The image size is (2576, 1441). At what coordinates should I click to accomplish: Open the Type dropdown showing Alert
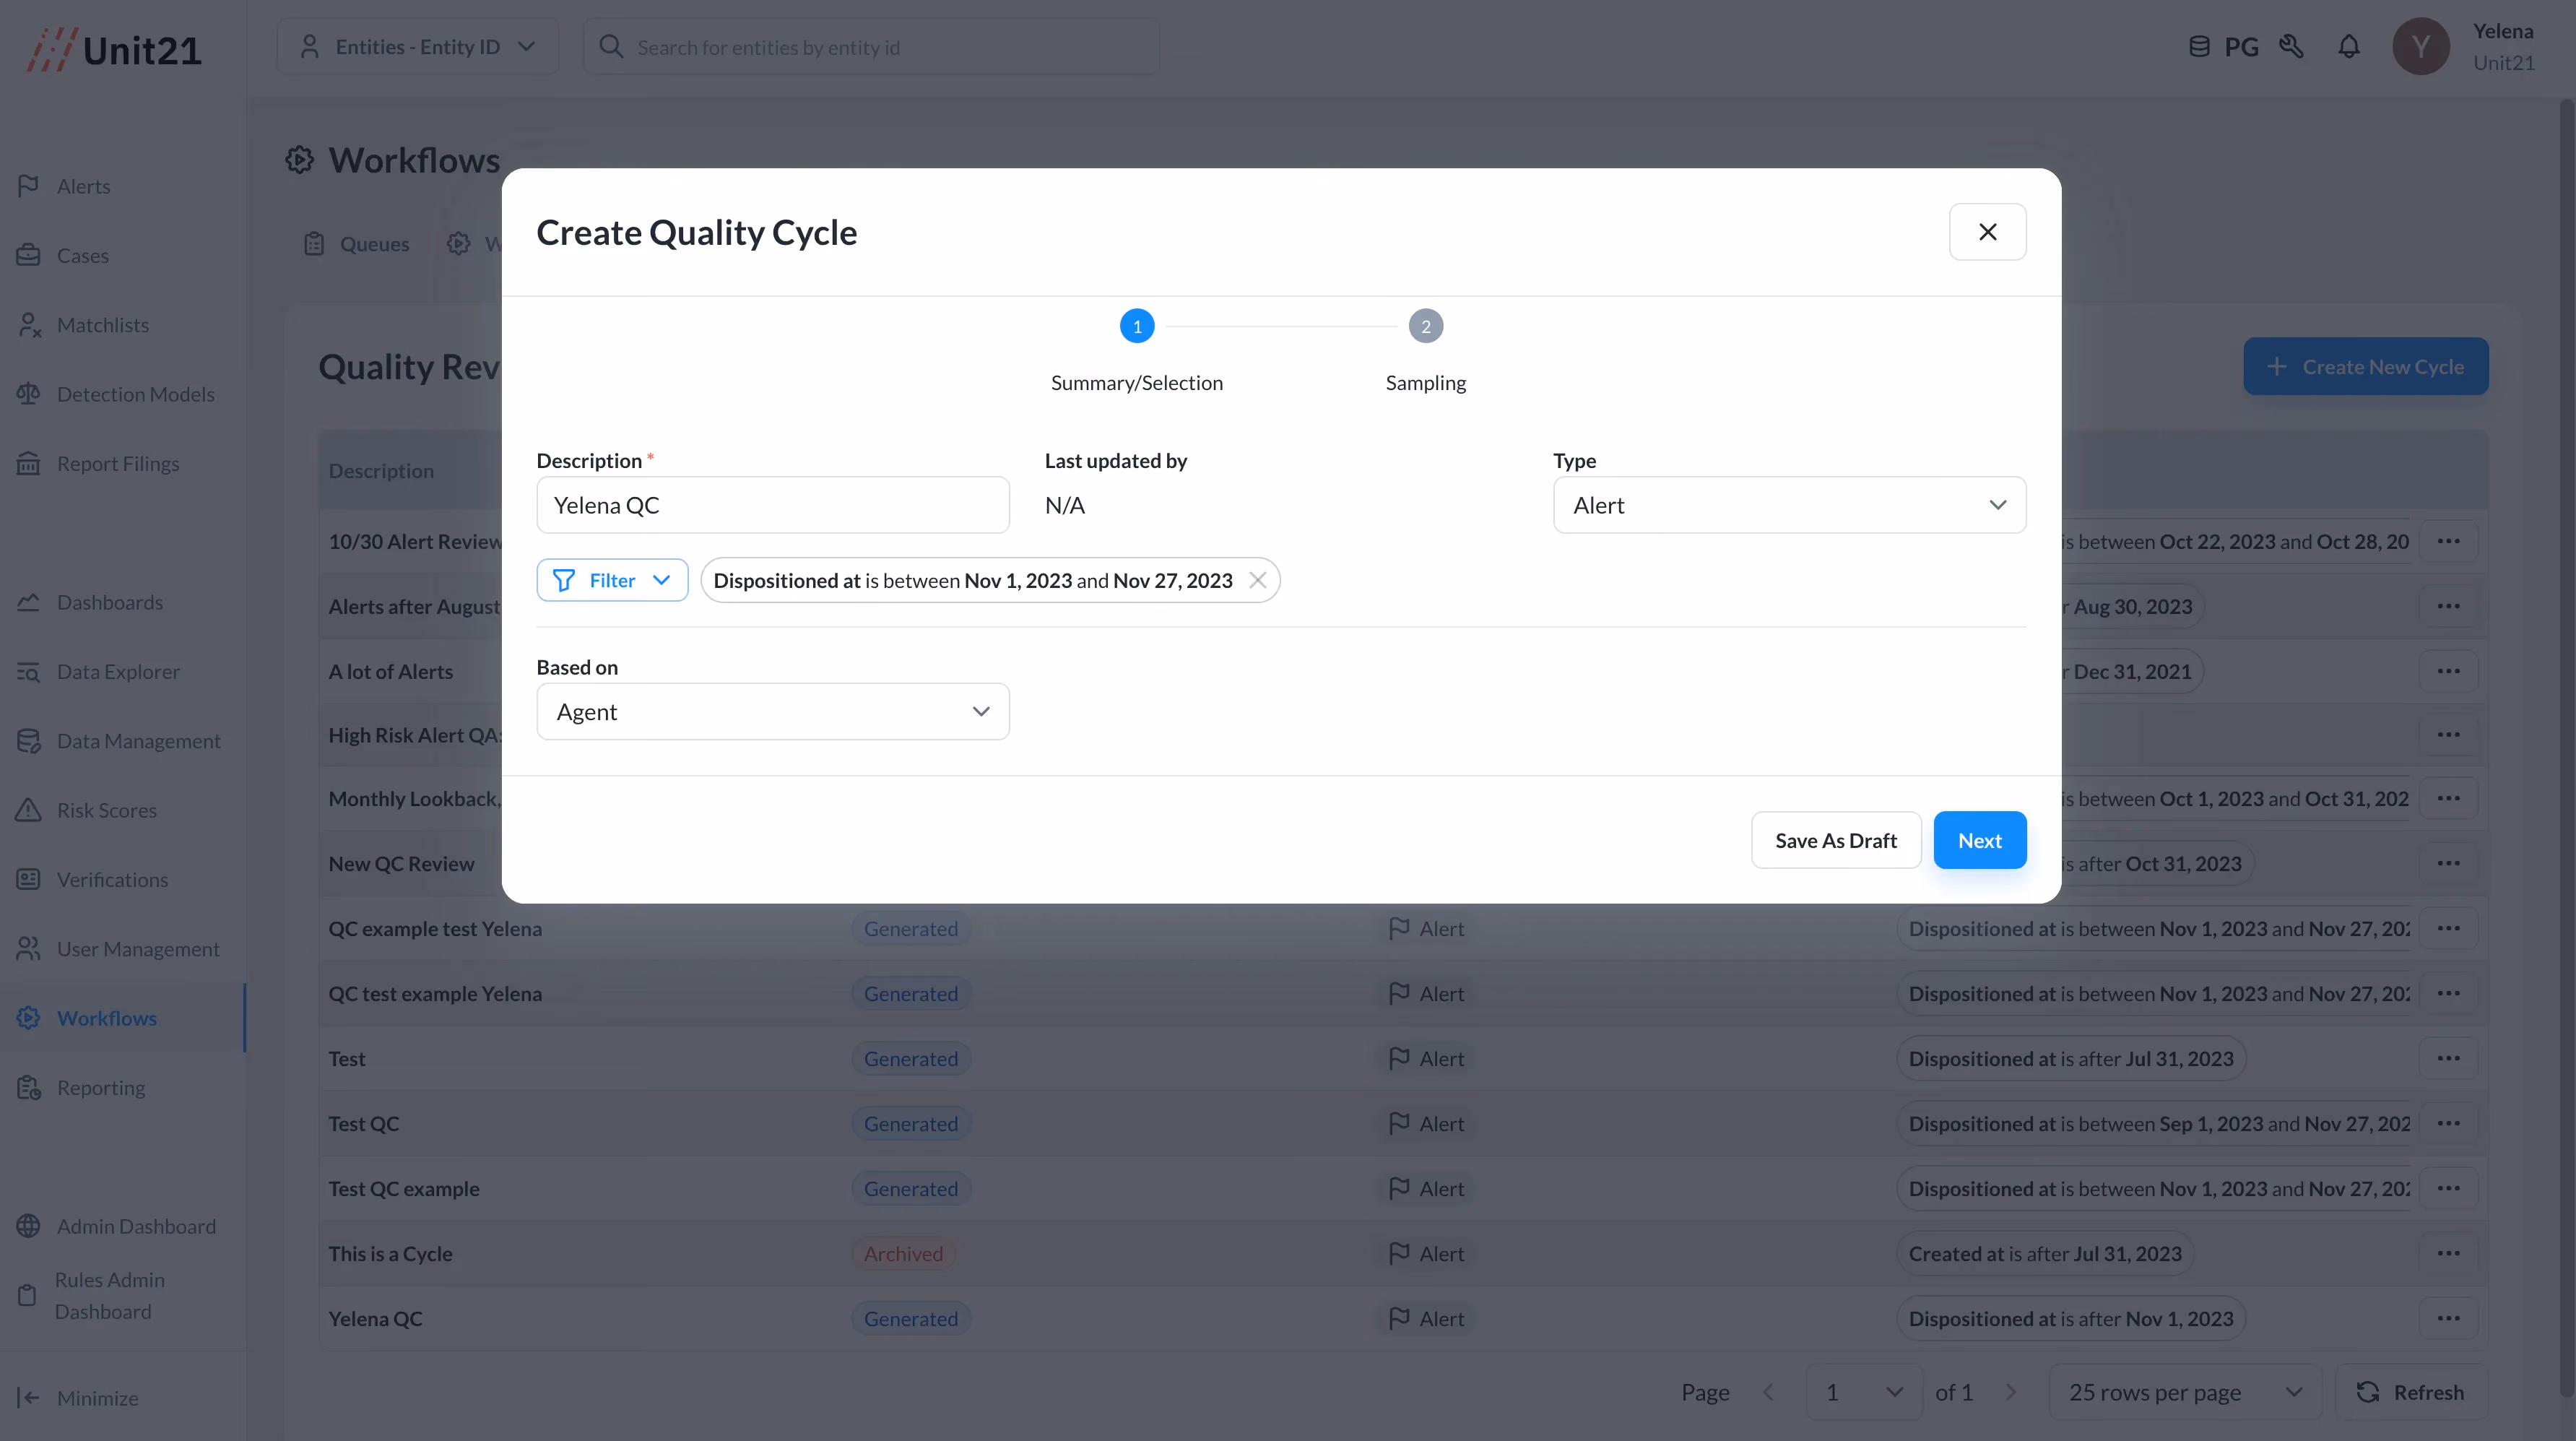1789,505
